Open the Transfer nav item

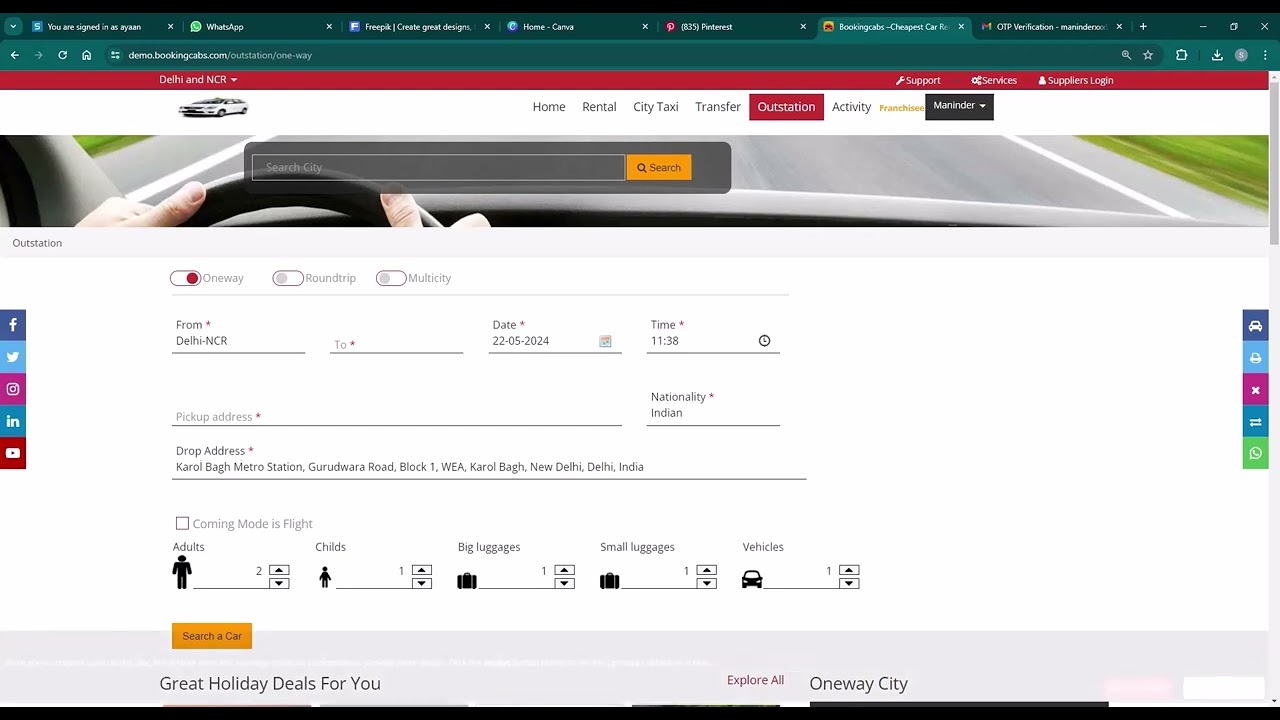(x=718, y=107)
